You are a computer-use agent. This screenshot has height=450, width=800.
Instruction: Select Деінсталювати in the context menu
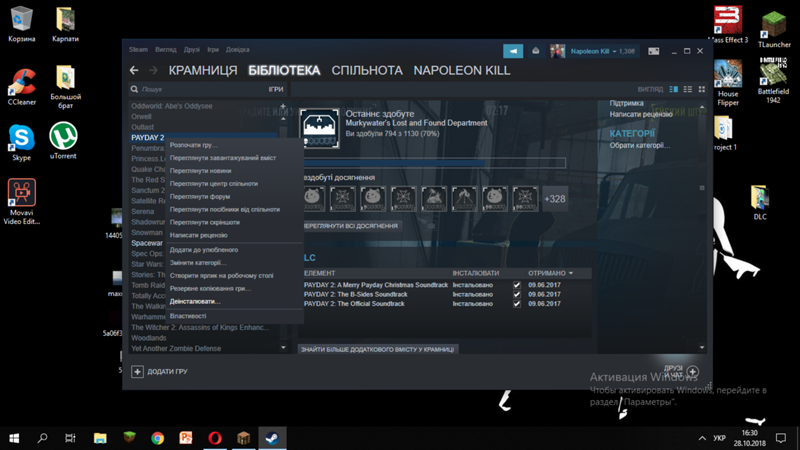tap(195, 301)
